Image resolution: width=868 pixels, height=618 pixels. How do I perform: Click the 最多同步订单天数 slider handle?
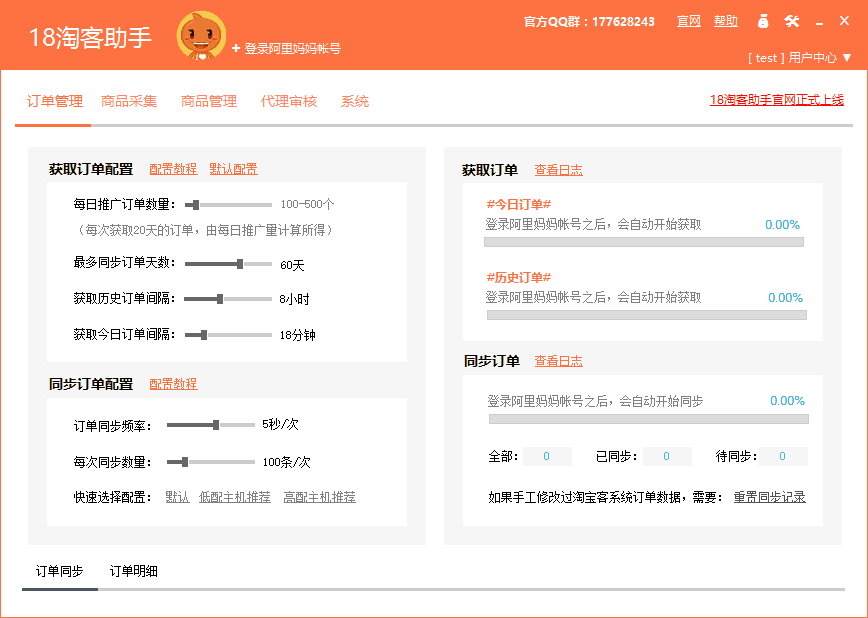click(240, 264)
